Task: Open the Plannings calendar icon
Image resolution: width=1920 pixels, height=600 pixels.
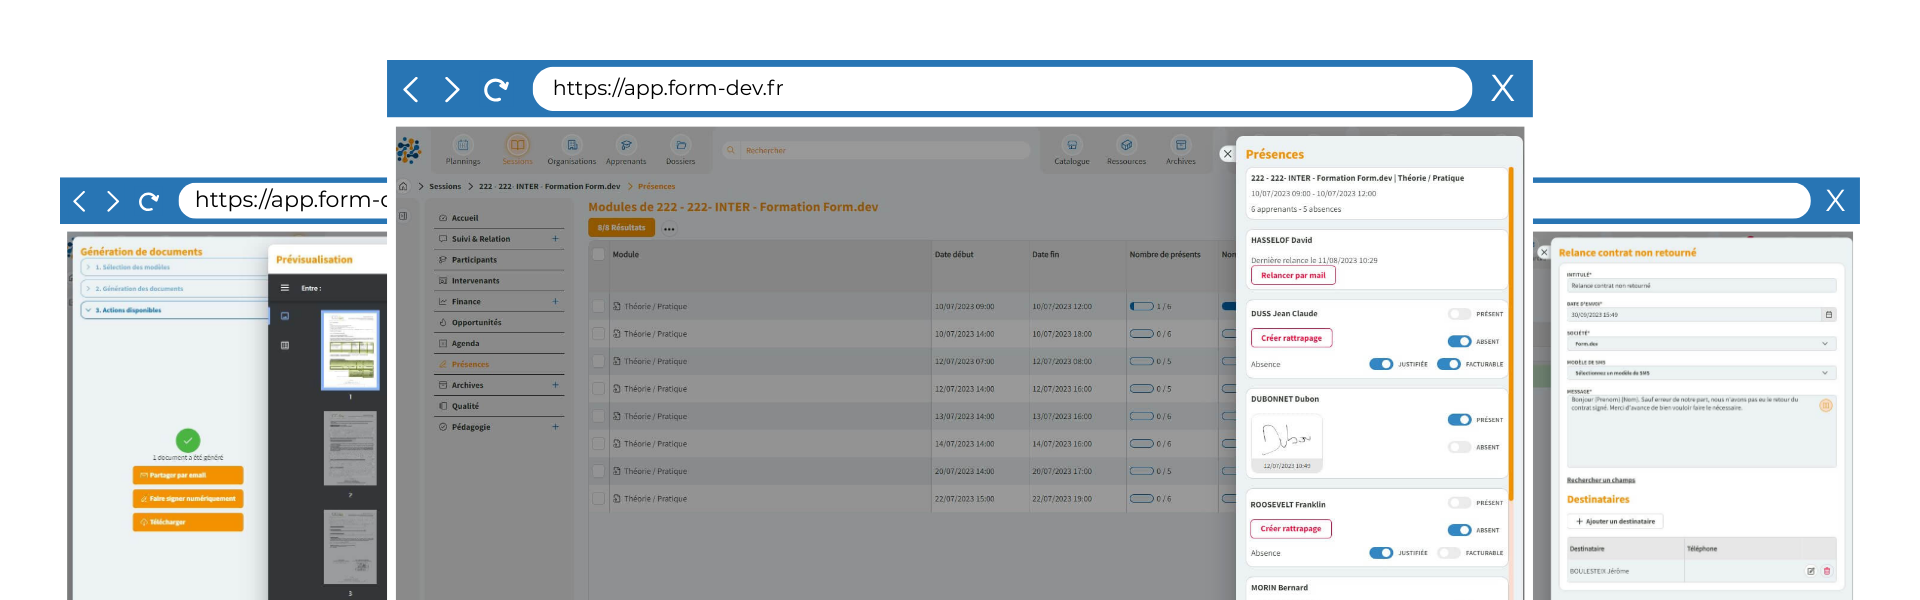Action: (x=462, y=145)
